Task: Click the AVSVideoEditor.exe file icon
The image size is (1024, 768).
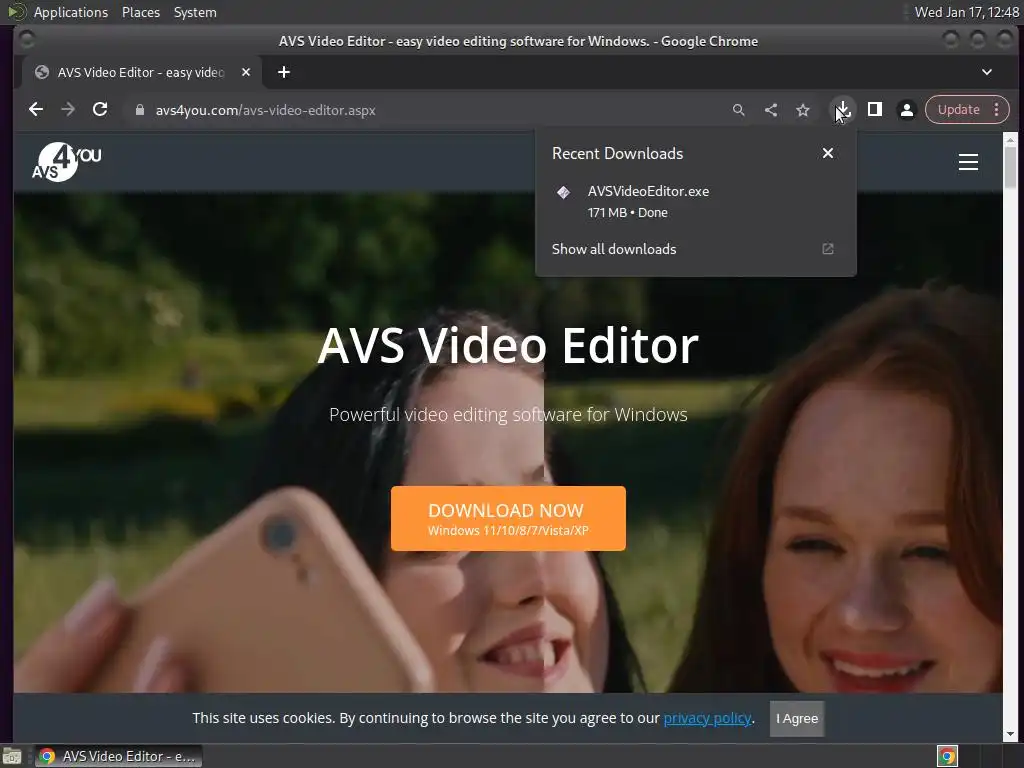Action: tap(563, 192)
